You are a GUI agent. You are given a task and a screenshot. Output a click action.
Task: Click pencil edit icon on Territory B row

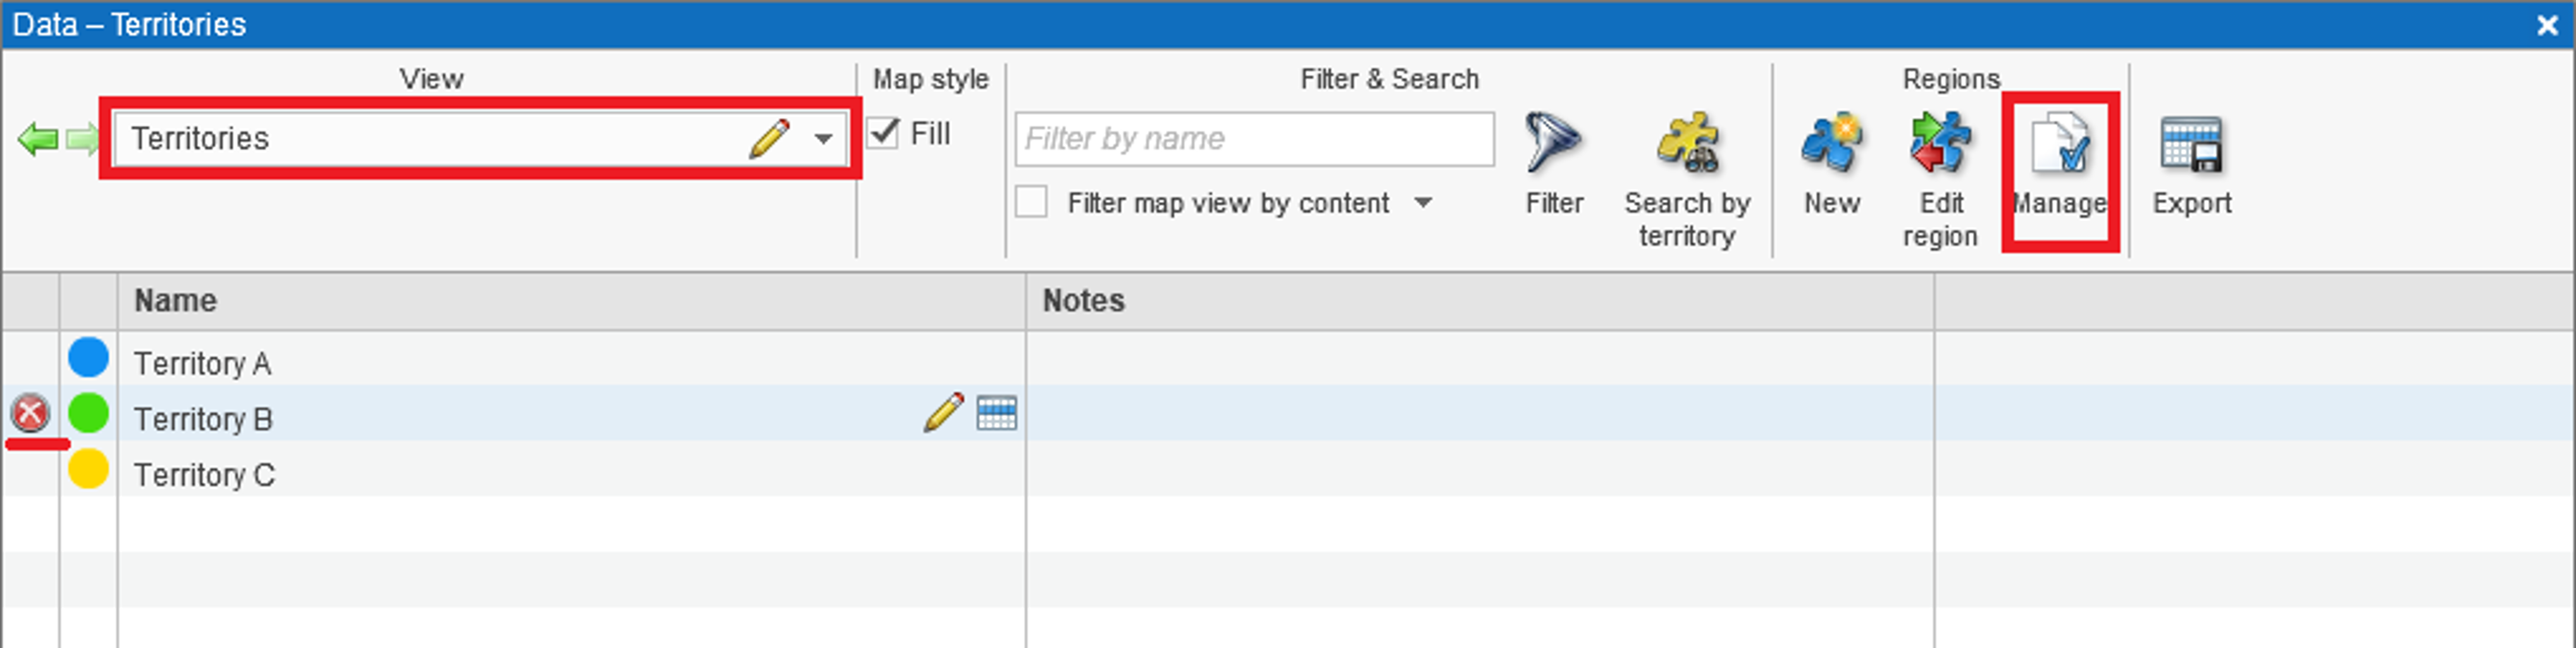coord(943,412)
